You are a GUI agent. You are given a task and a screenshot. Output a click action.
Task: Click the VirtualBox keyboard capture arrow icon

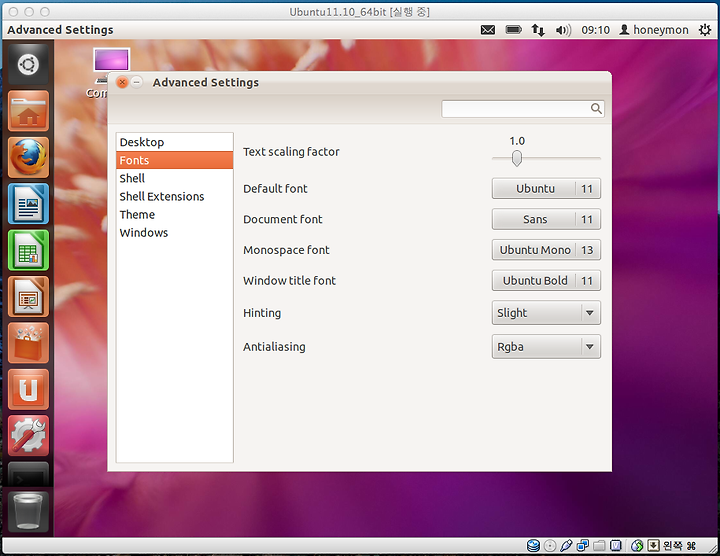653,545
